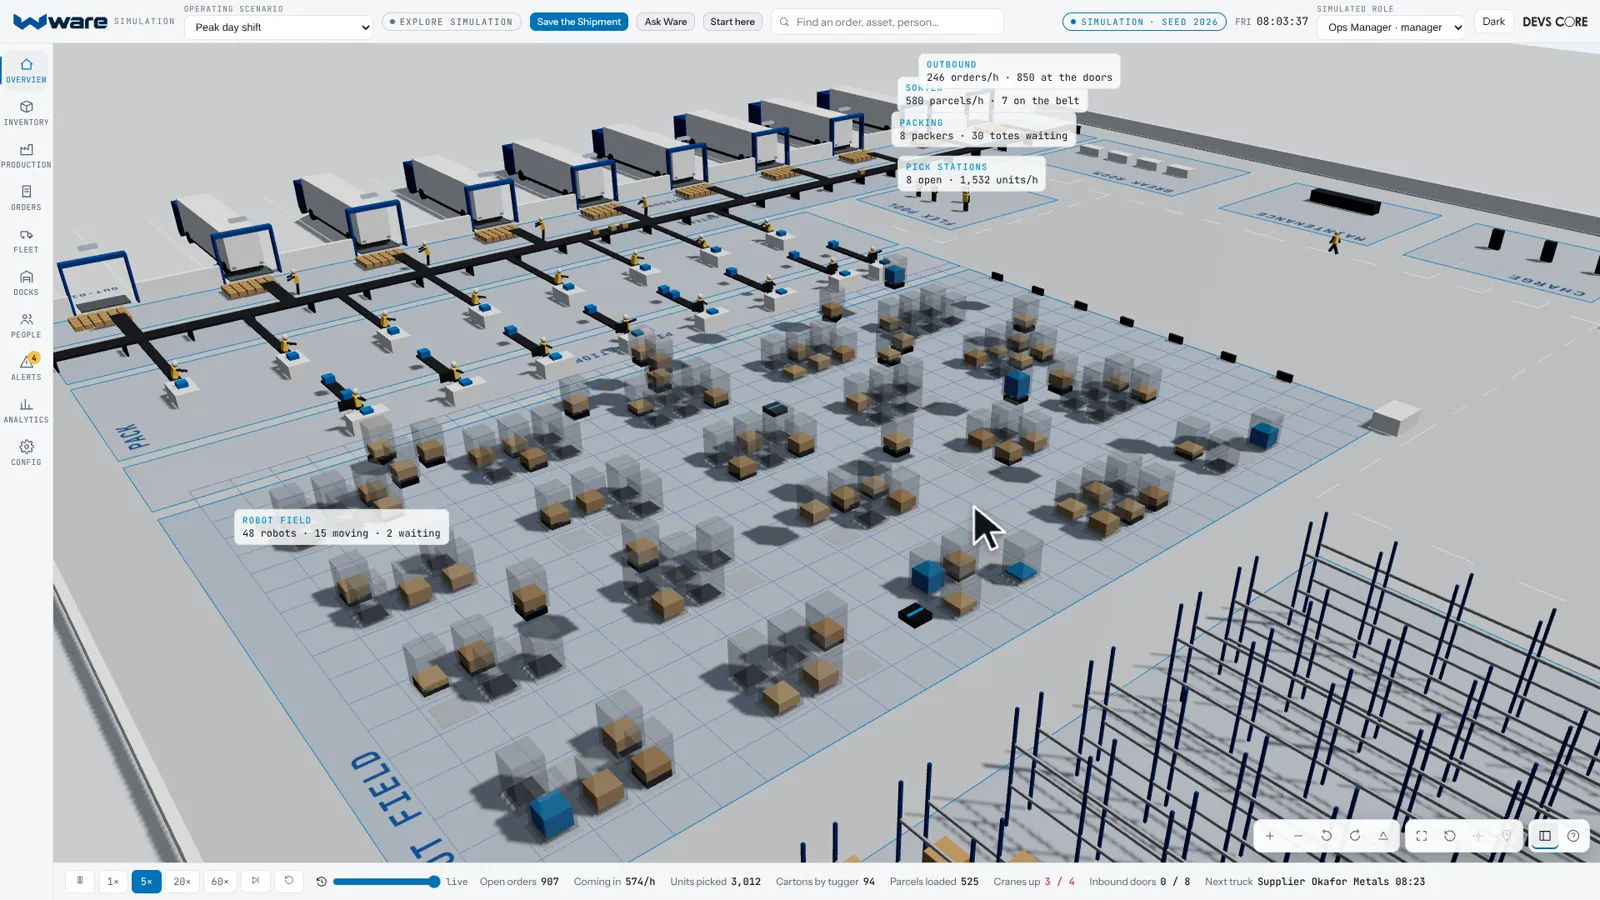Open help with the question mark icon
The height and width of the screenshot is (900, 1600).
coord(1573,836)
